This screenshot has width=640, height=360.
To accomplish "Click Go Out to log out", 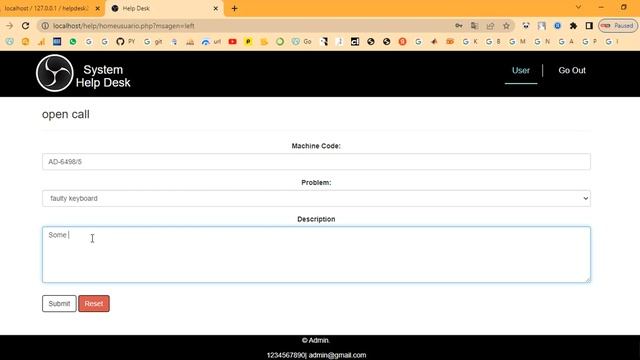I will coord(572,70).
